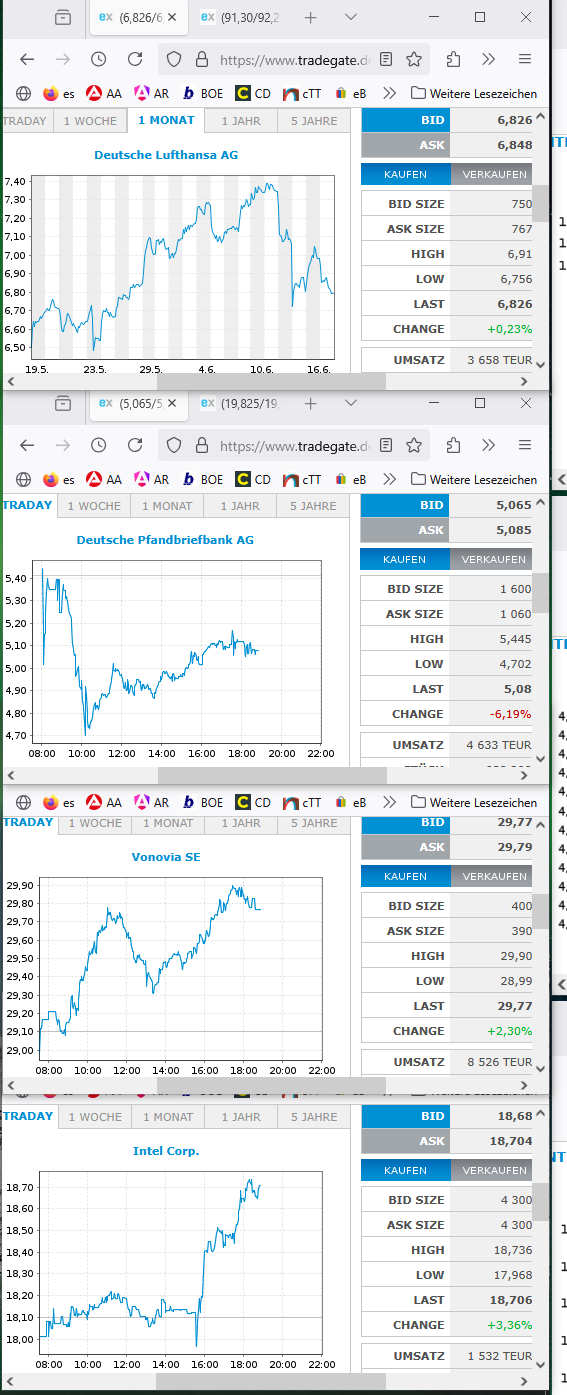Go back in the Pfandbriefbank window
Viewport: 567px width, 1395px height.
point(27,445)
